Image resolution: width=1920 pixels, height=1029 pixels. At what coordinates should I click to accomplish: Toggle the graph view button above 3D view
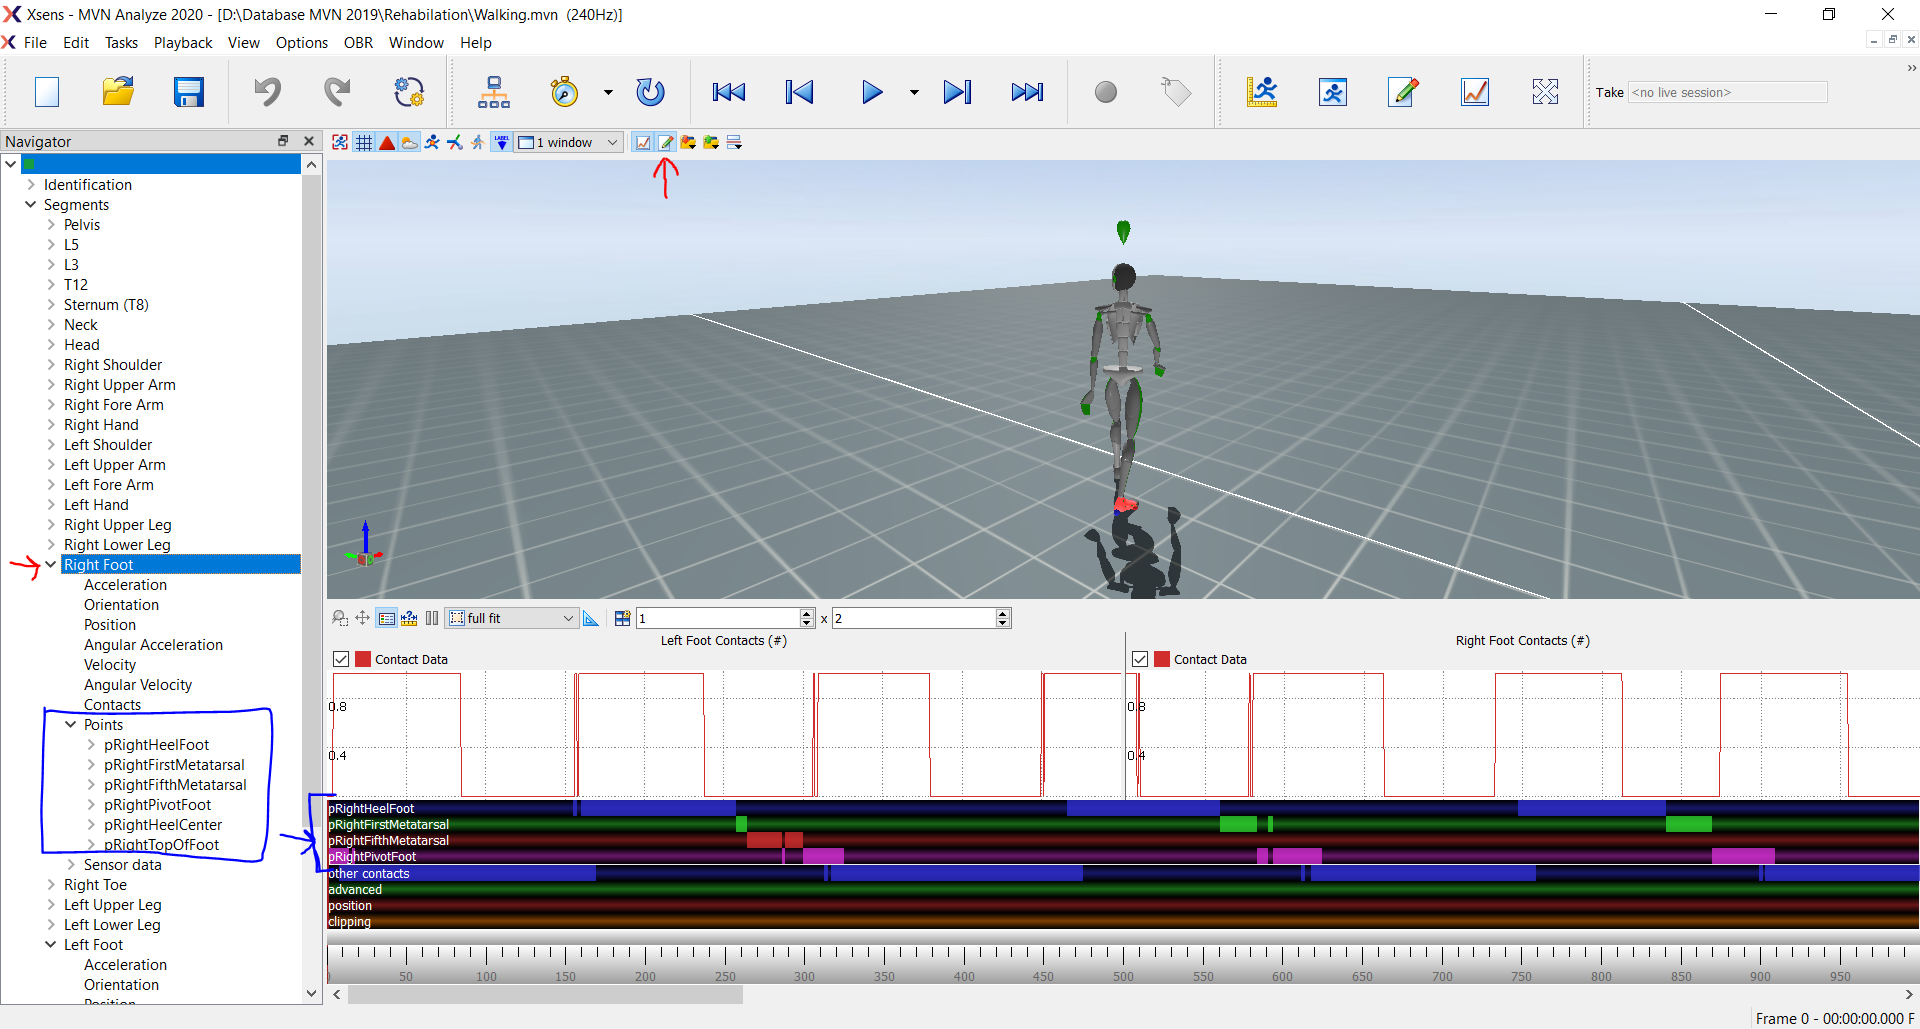pos(643,142)
